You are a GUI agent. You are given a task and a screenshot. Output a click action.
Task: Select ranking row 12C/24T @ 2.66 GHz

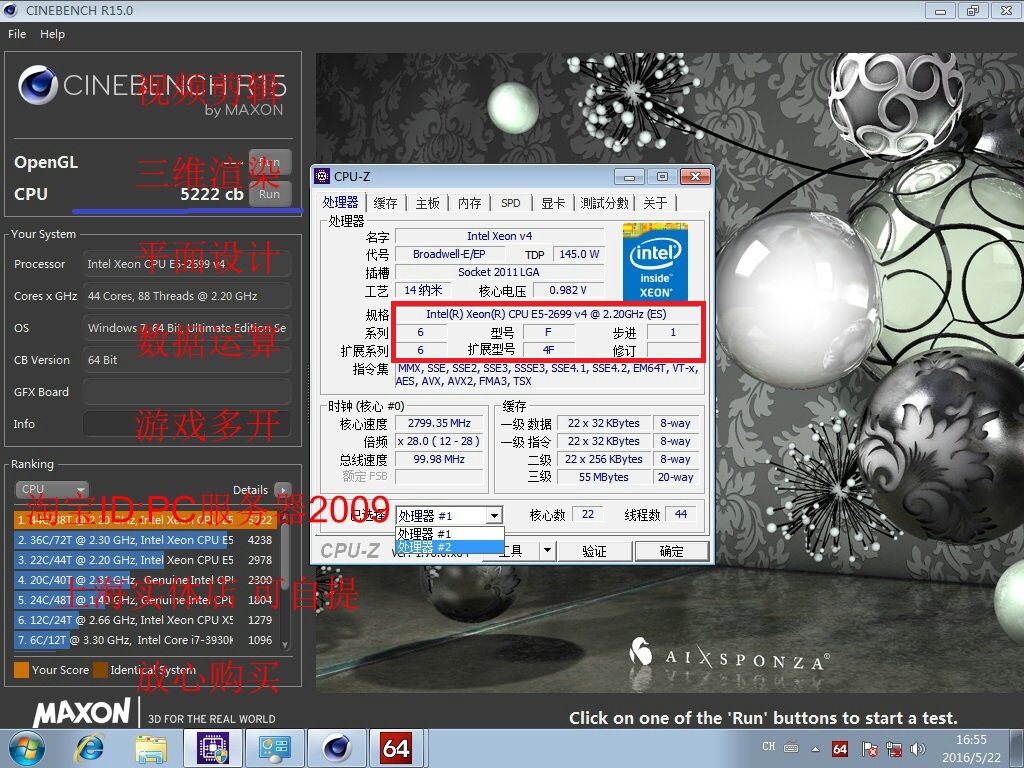(x=144, y=620)
